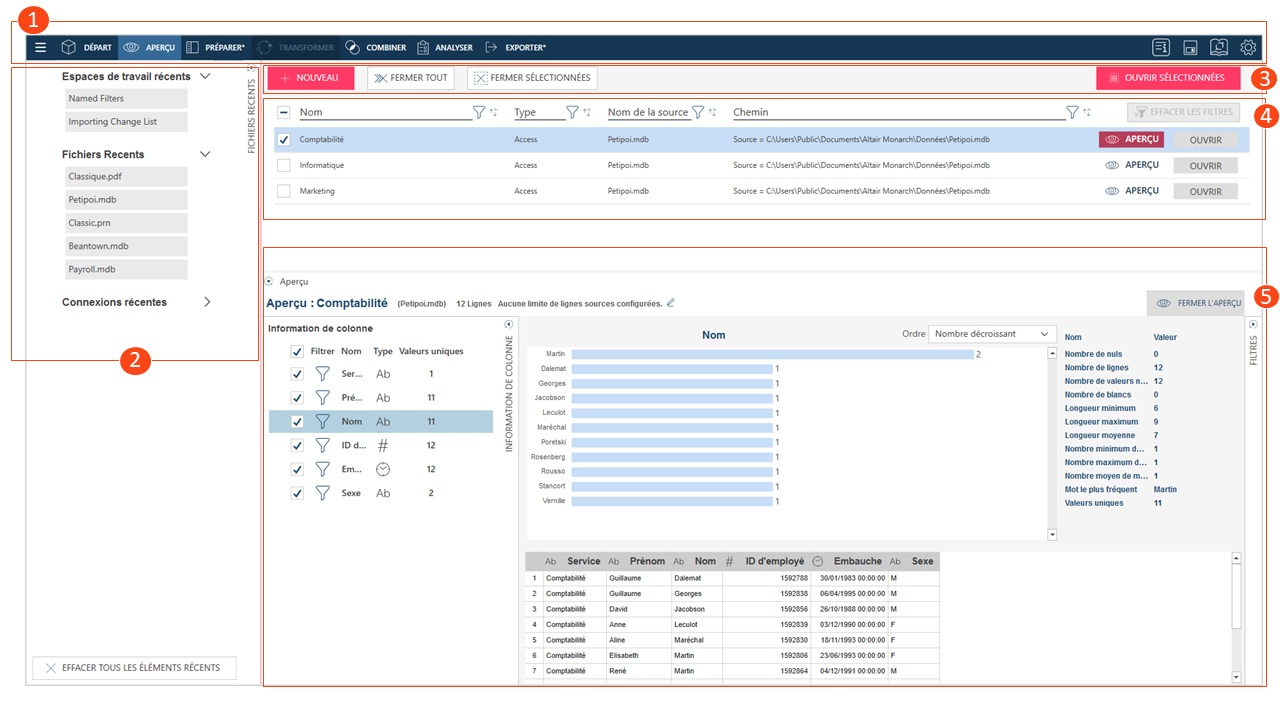Switch to the Combiner tab
This screenshot has height=720, width=1280.
click(x=376, y=47)
